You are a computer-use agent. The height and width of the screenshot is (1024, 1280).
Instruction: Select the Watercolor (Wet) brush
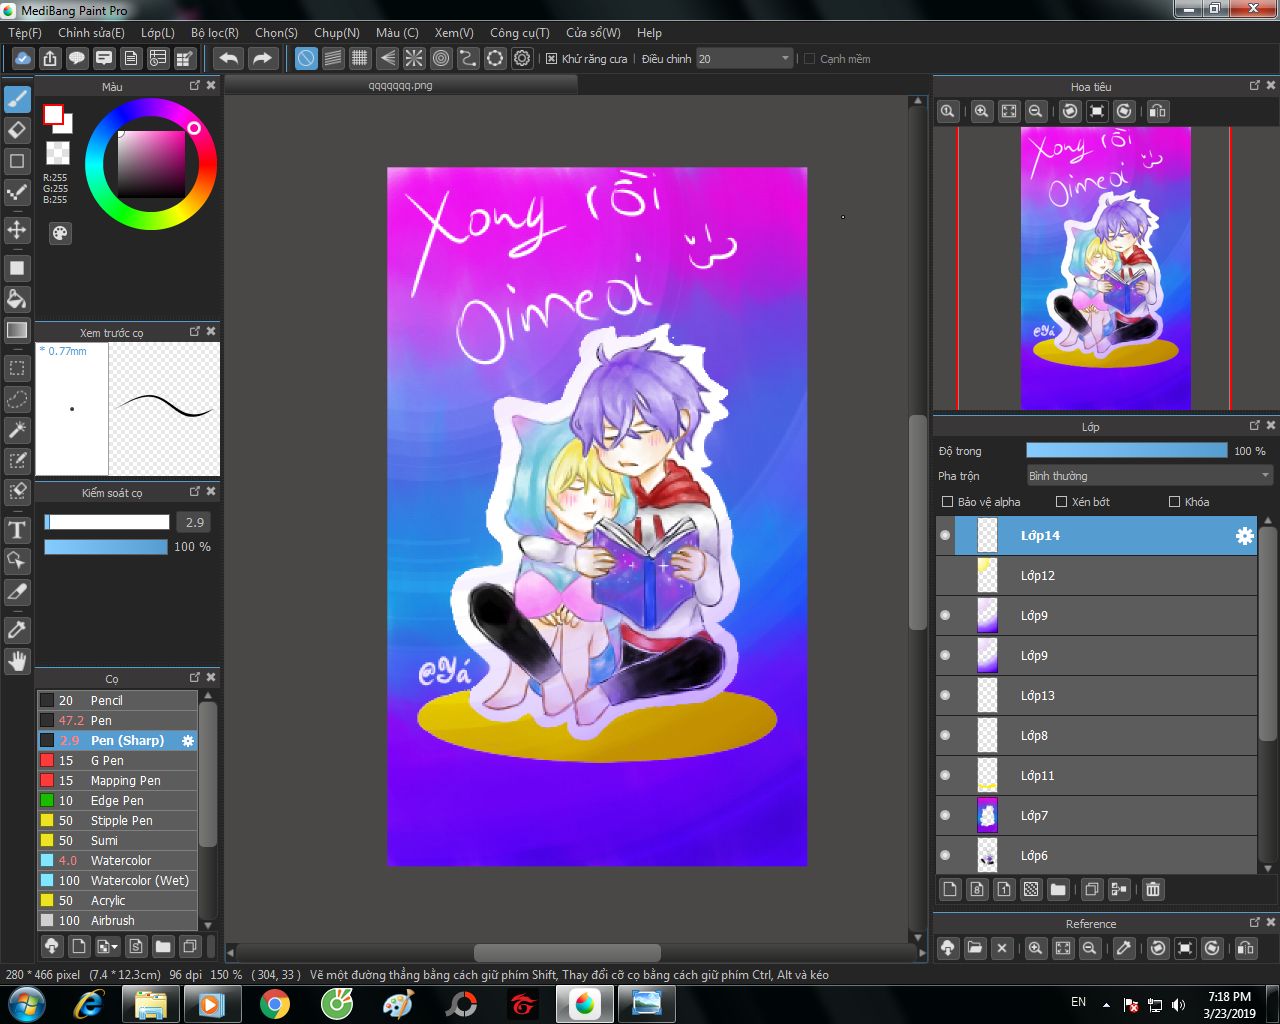click(139, 881)
